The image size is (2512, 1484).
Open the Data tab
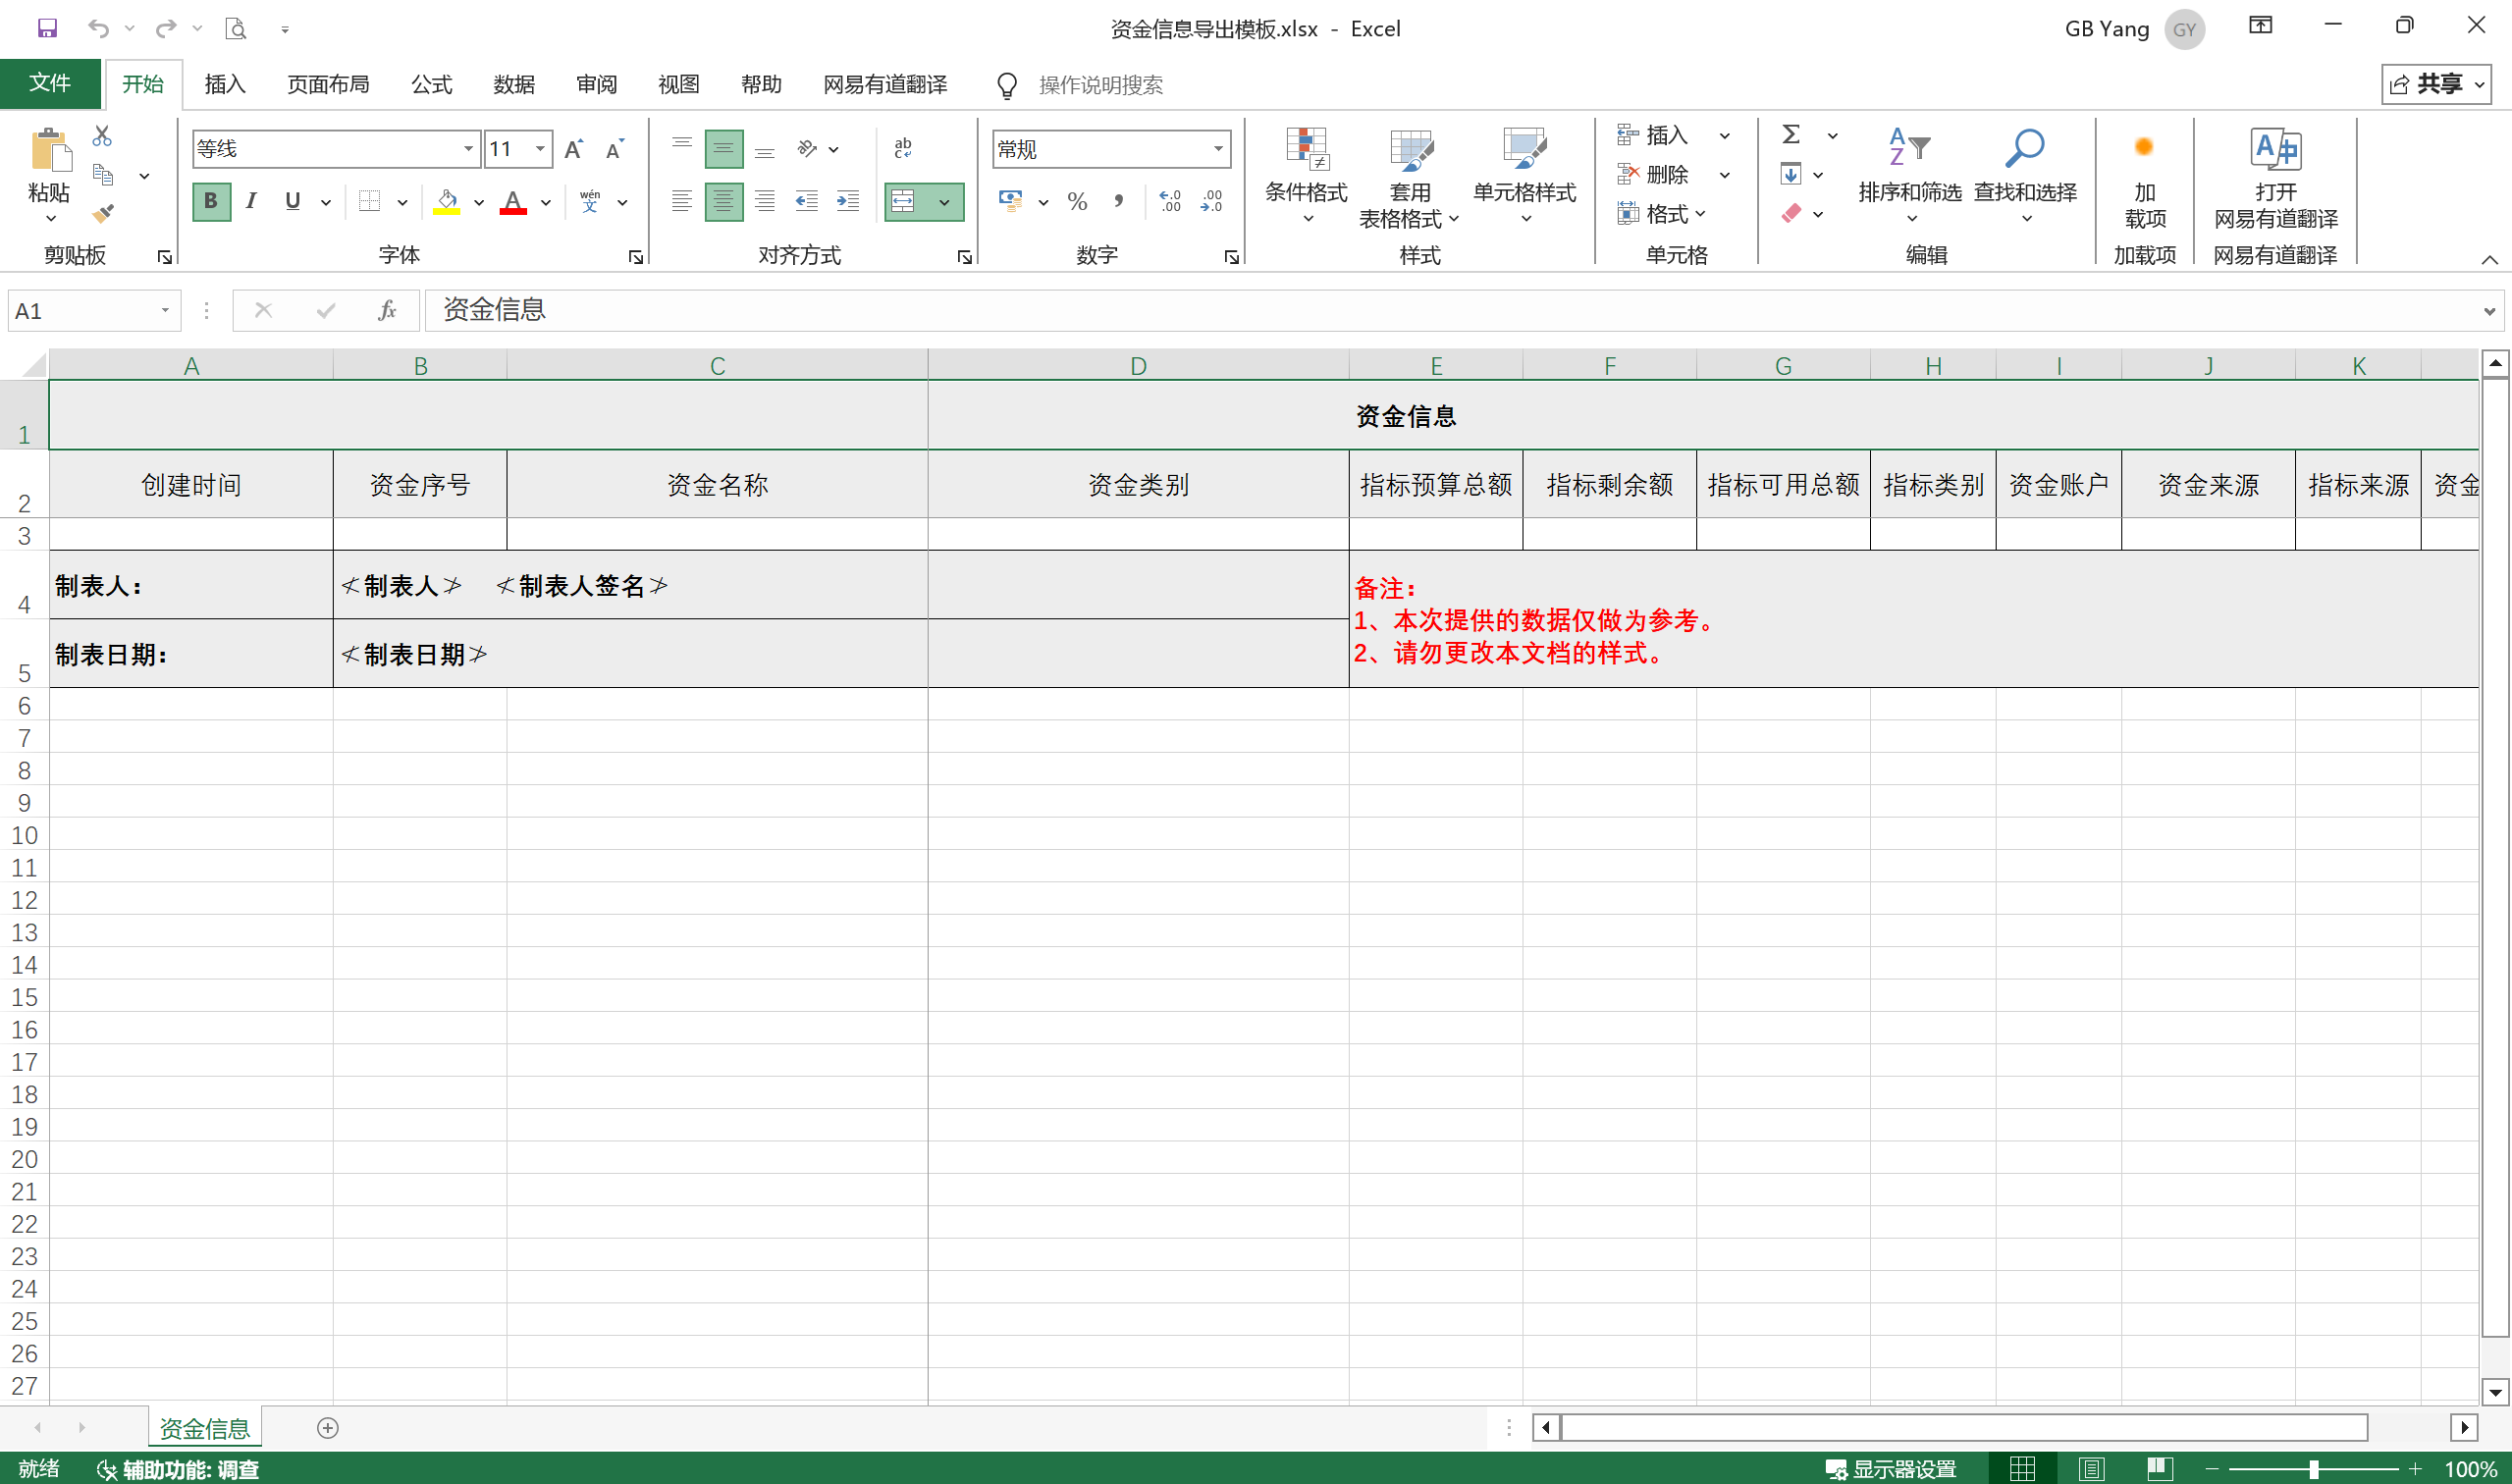[514, 84]
